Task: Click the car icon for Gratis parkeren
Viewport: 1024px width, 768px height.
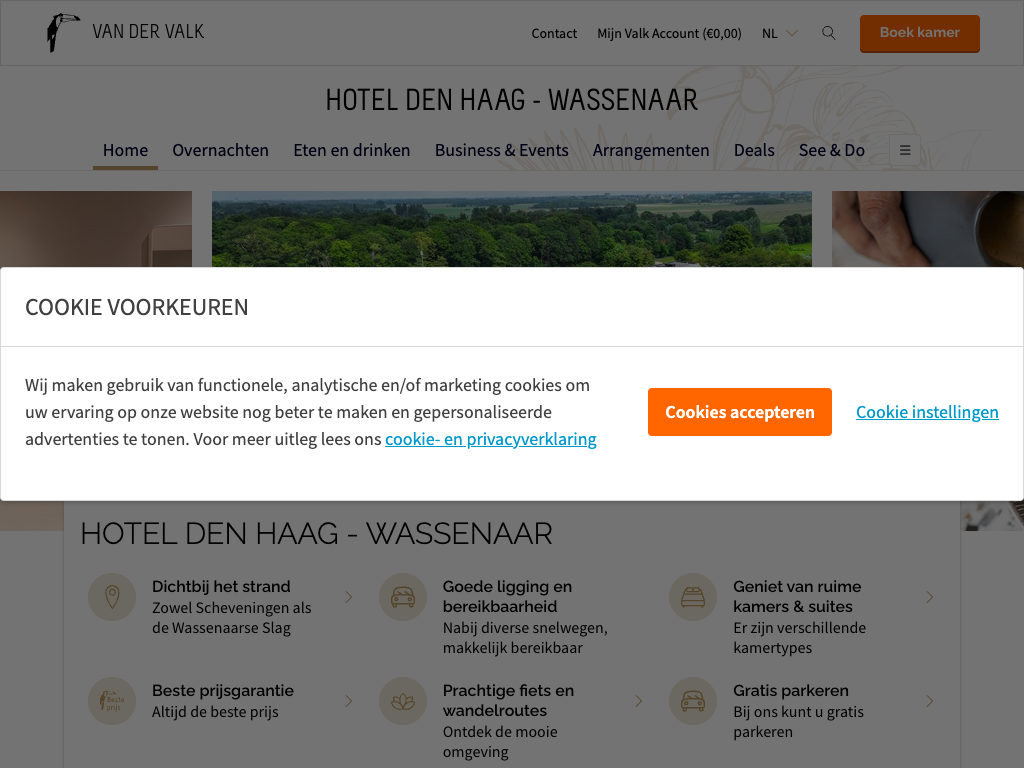Action: coord(693,701)
